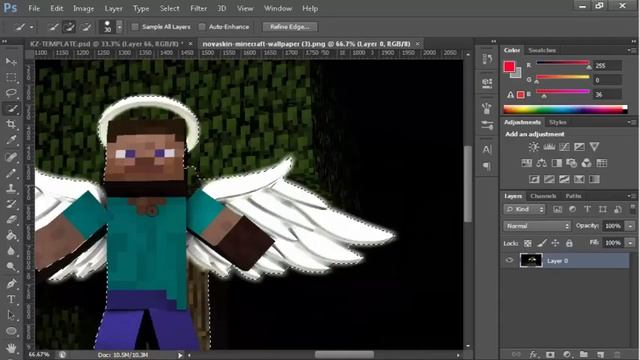Switch to the Swatches tab
The height and width of the screenshot is (360, 640).
pos(542,50)
